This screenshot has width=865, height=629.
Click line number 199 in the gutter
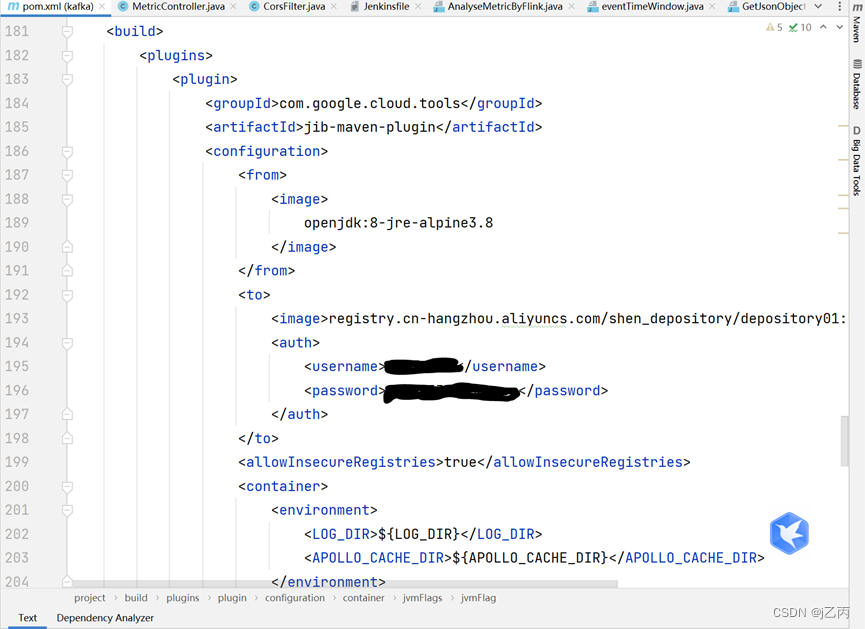pyautogui.click(x=17, y=462)
